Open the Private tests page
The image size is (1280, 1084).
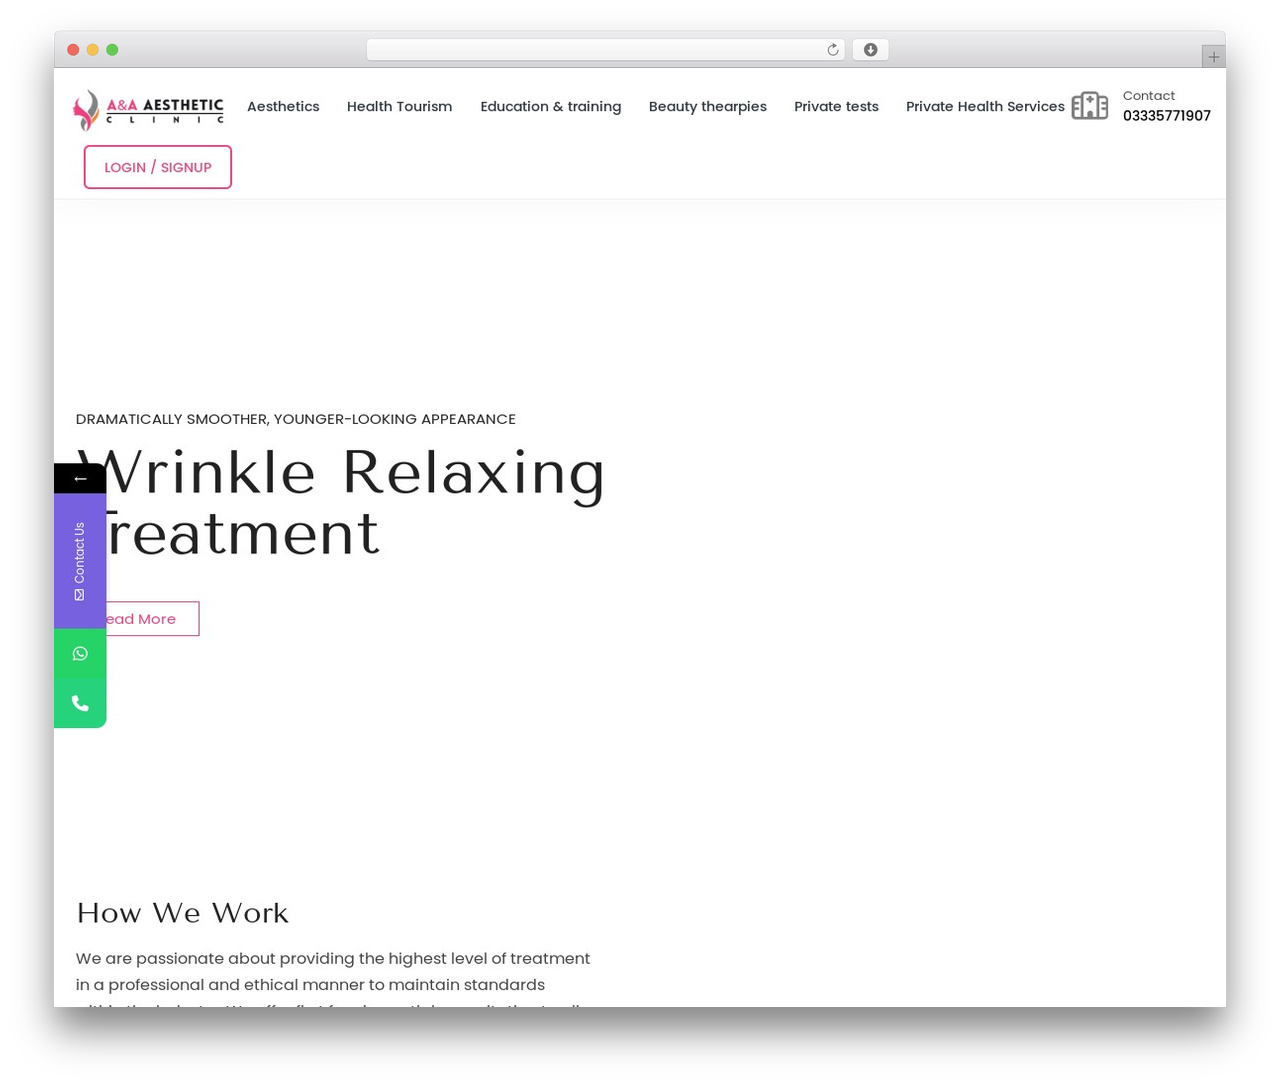coord(836,106)
